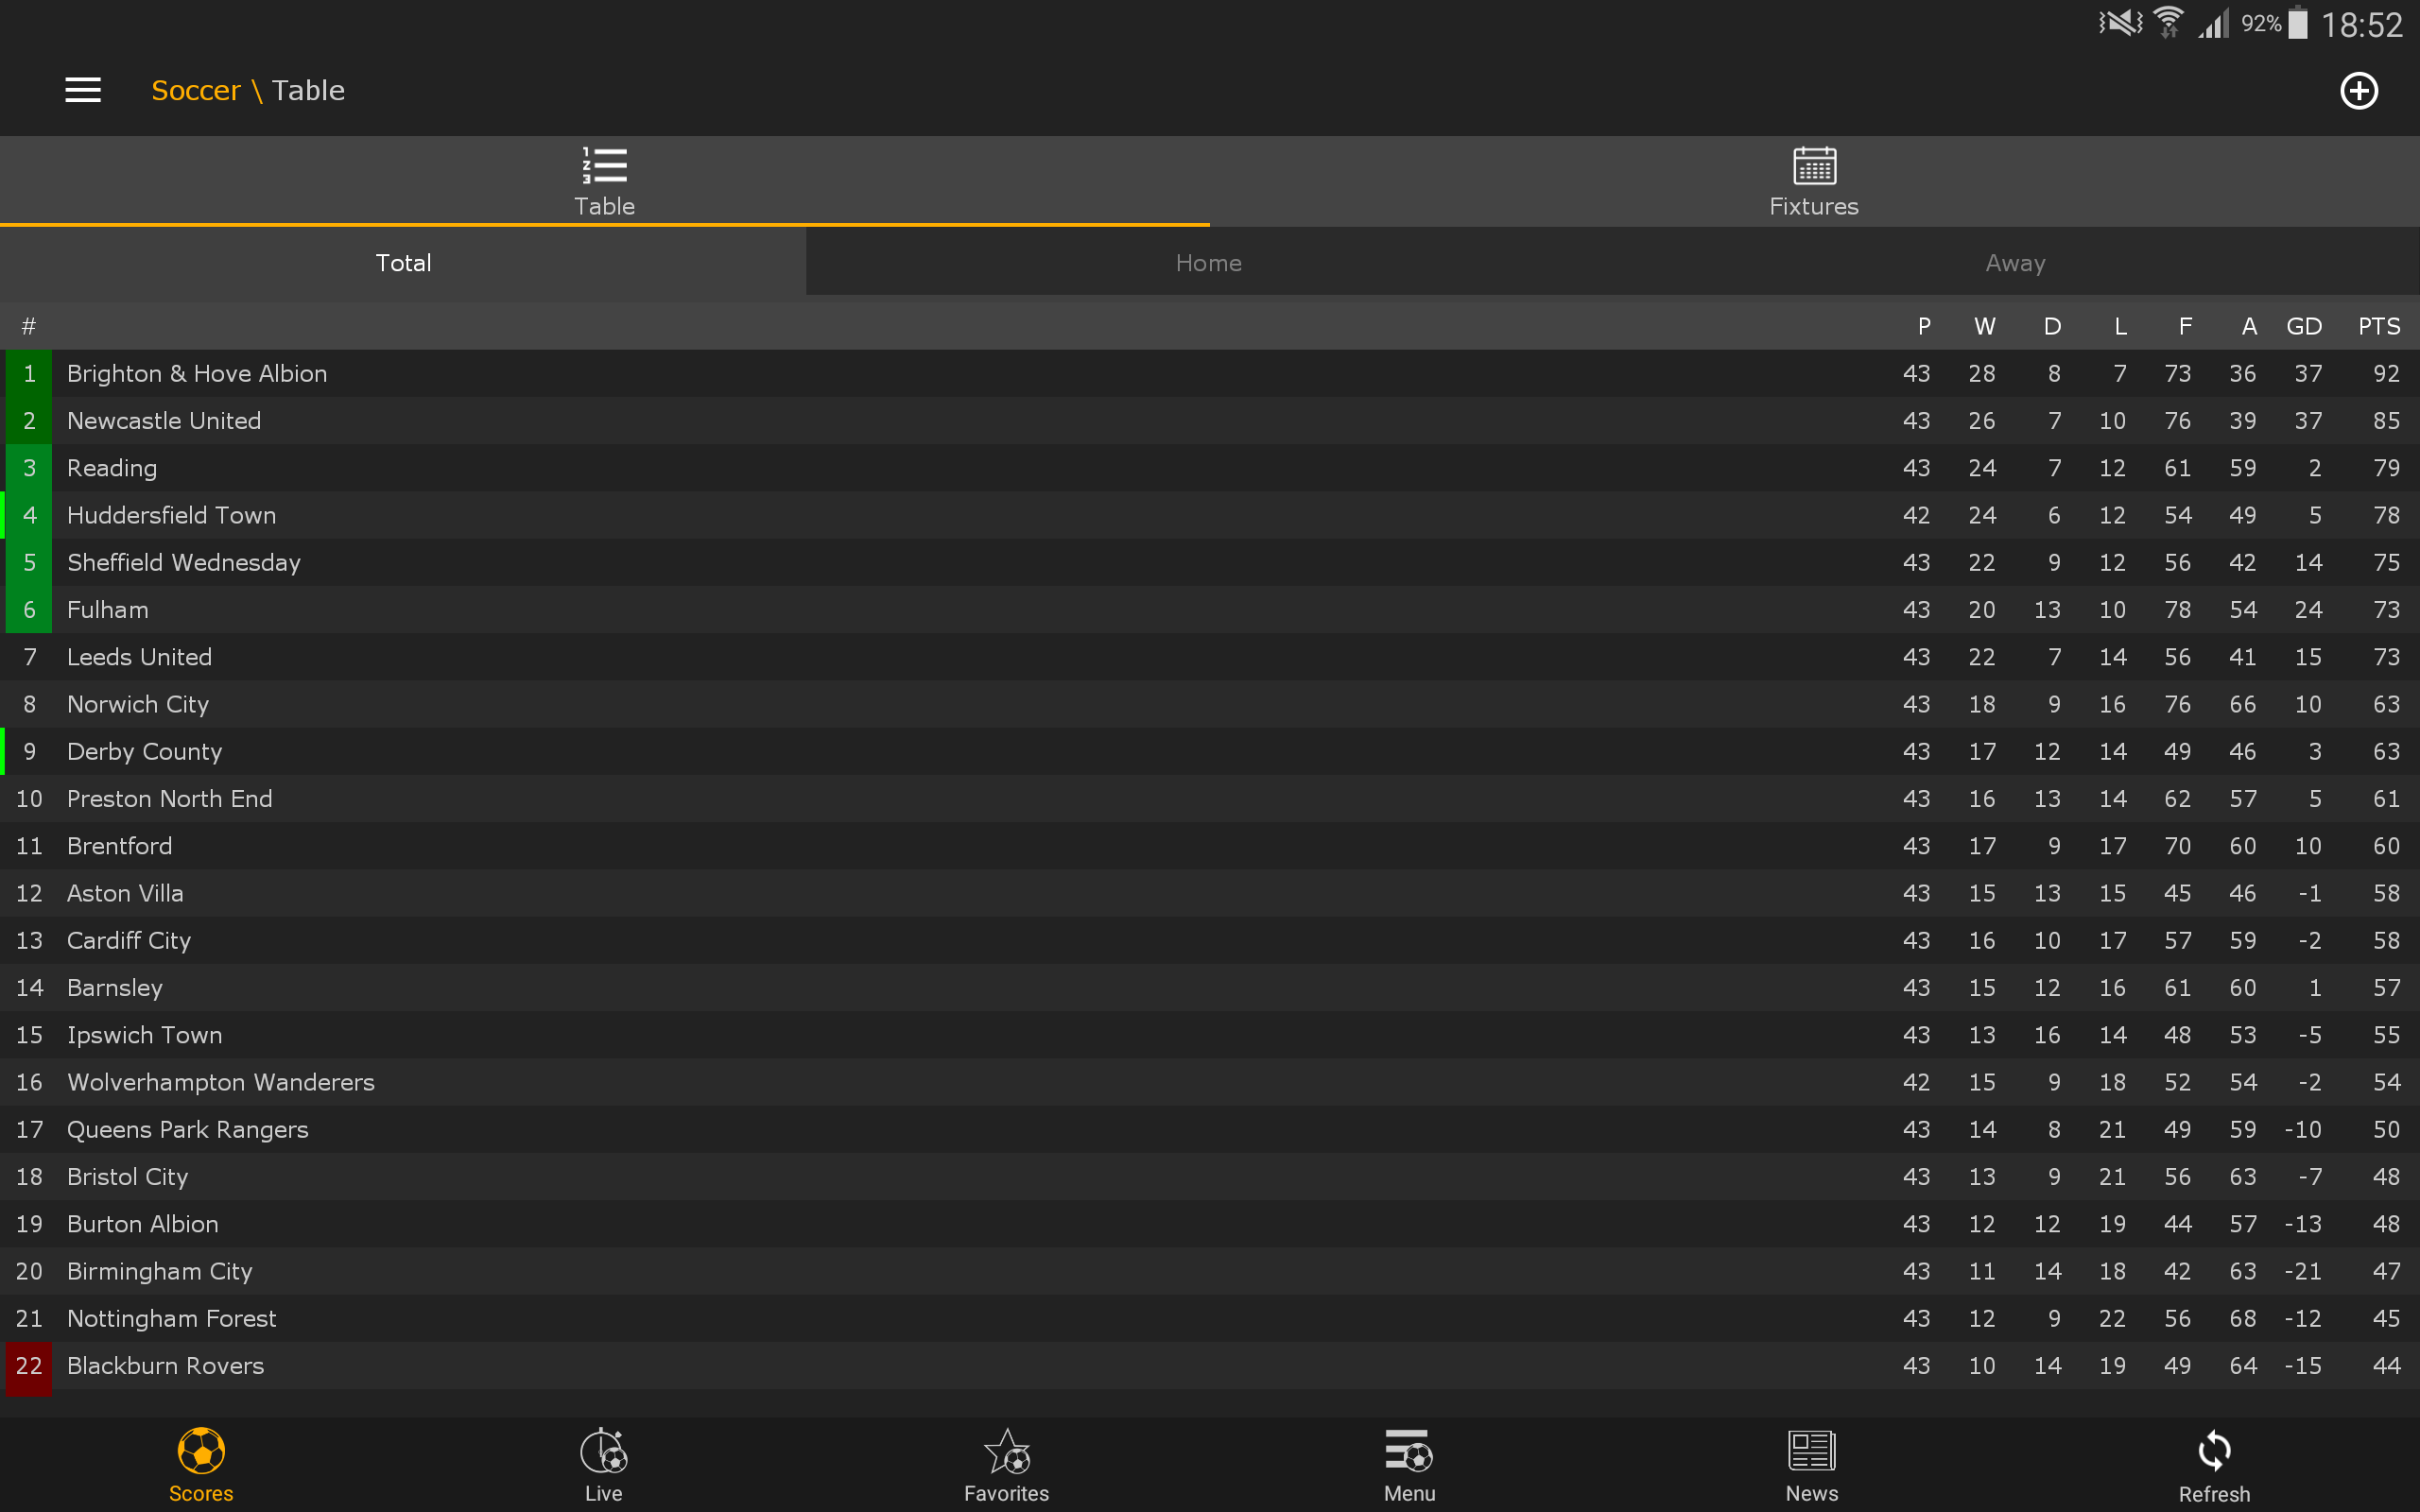Image resolution: width=2420 pixels, height=1512 pixels.
Task: Switch to the Fixtures tab
Action: (x=1814, y=181)
